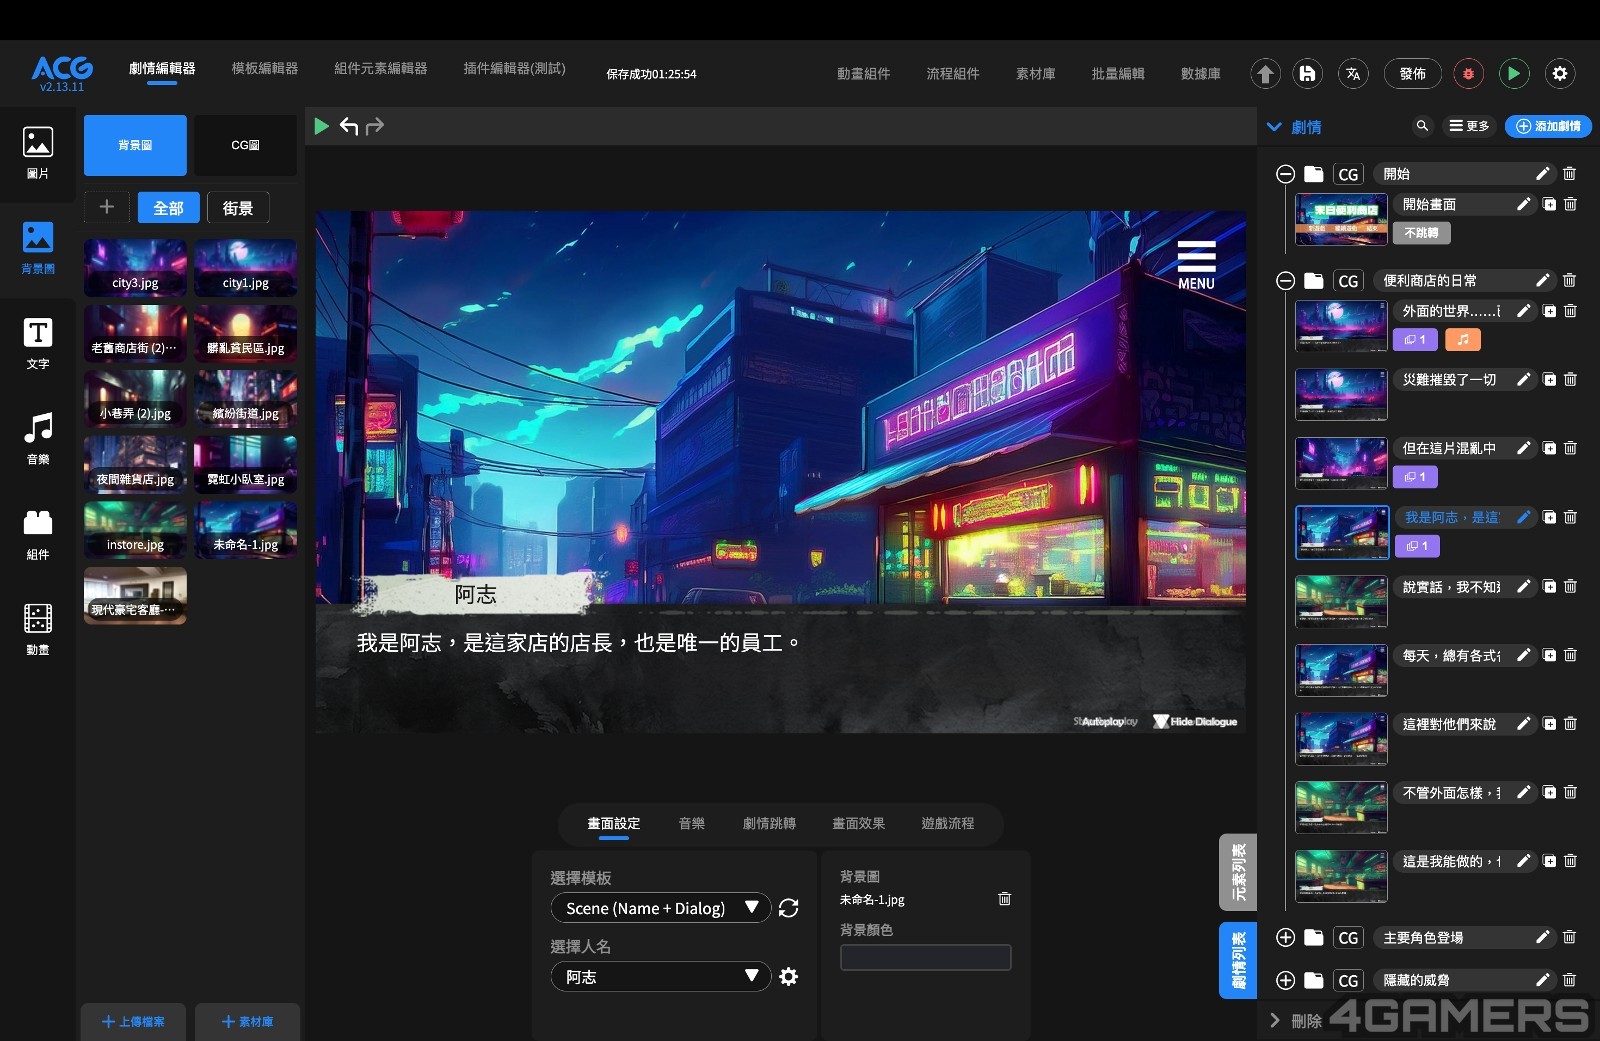Viewport: 1600px width, 1041px height.
Task: Click the 上傳檔案 upload file button
Action: point(133,1021)
